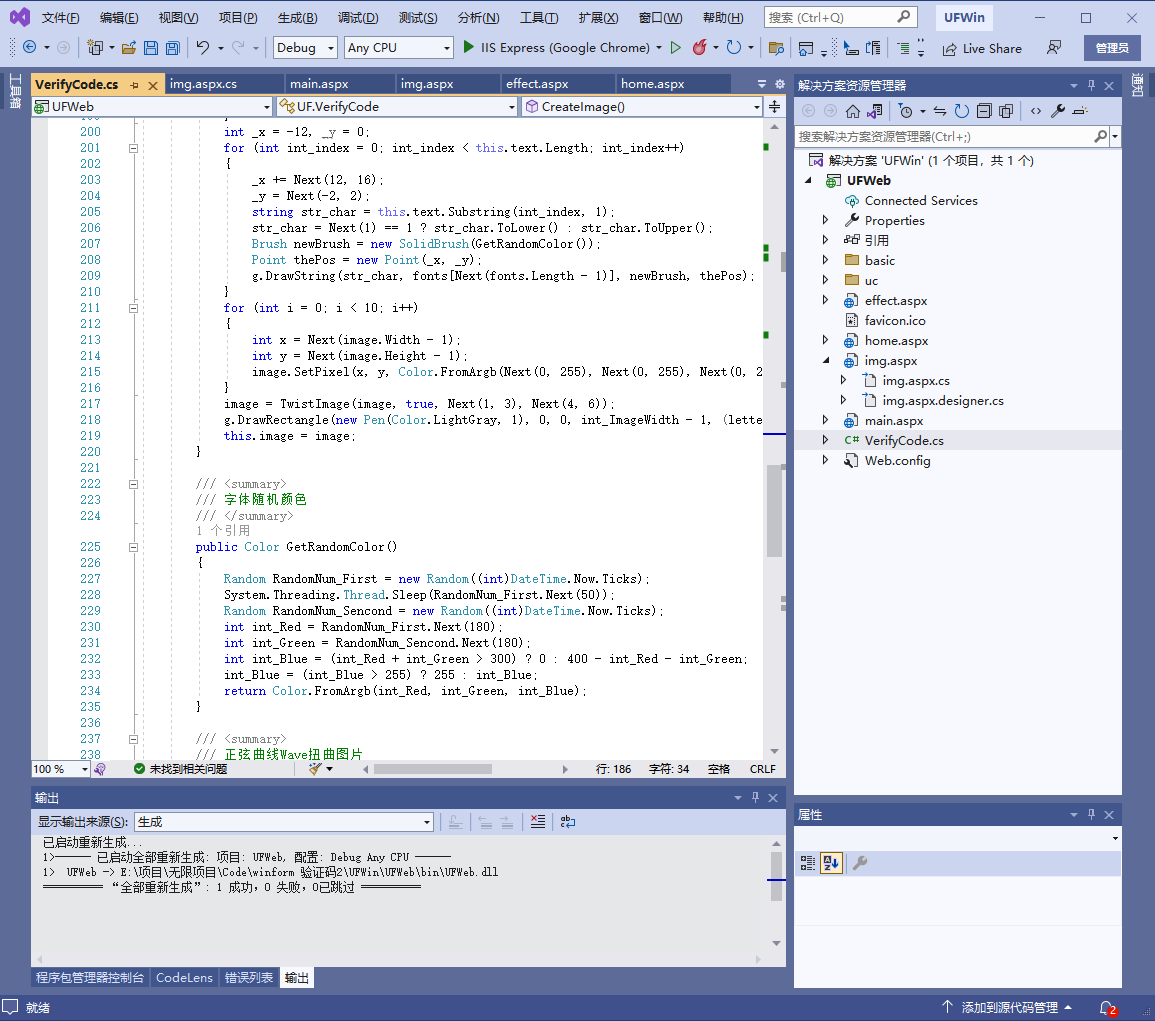Collapse the for loop at line 201
Image resolution: width=1155 pixels, height=1021 pixels.
tap(133, 148)
